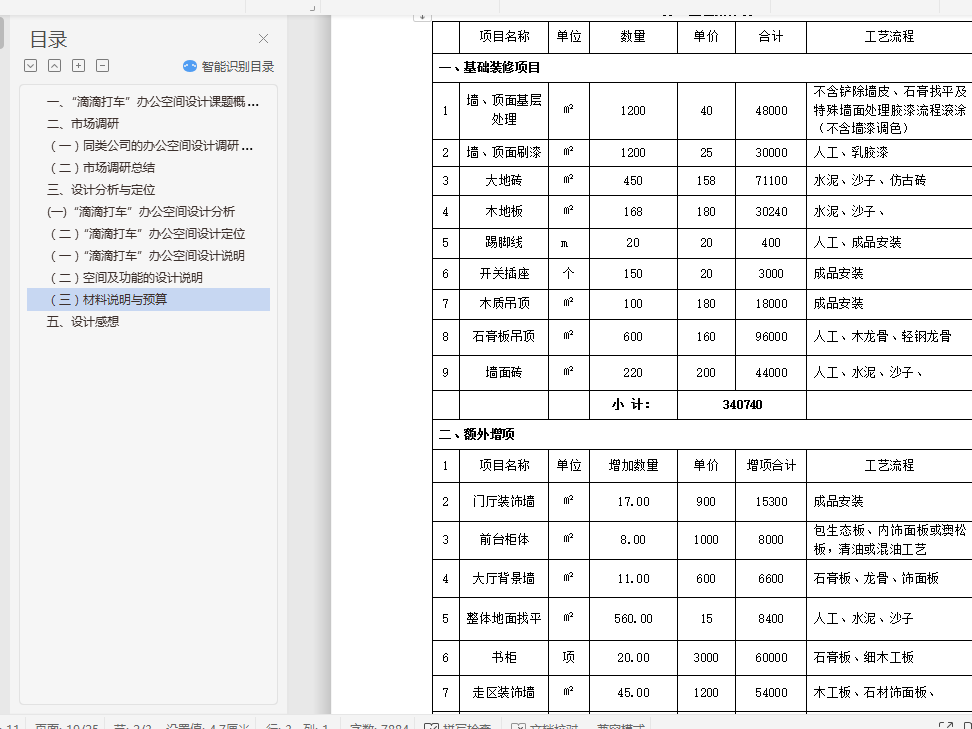This screenshot has width=972, height=729.
Task: Click the total value 48000
Action: [x=771, y=111]
